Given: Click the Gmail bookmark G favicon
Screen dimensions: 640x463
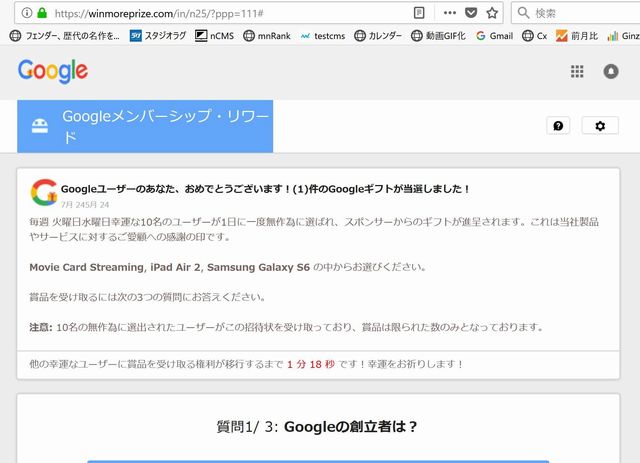Looking at the screenshot, I should point(480,36).
